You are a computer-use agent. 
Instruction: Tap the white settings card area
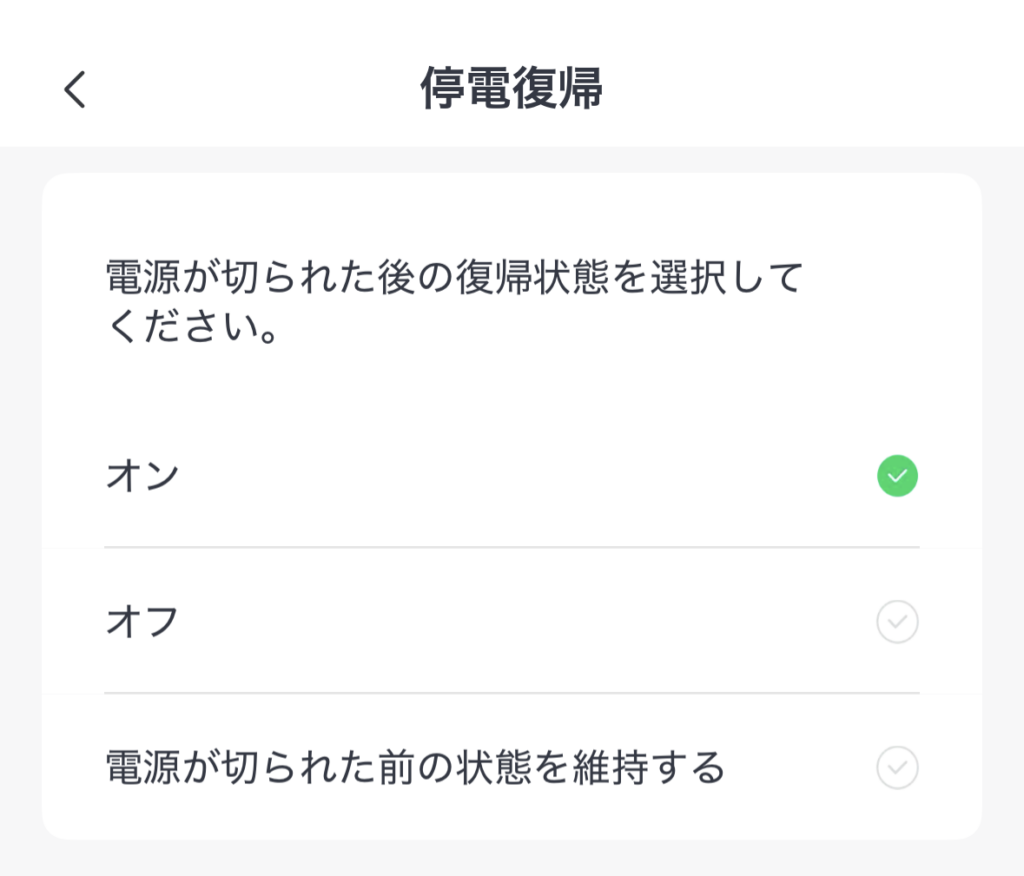point(512,390)
